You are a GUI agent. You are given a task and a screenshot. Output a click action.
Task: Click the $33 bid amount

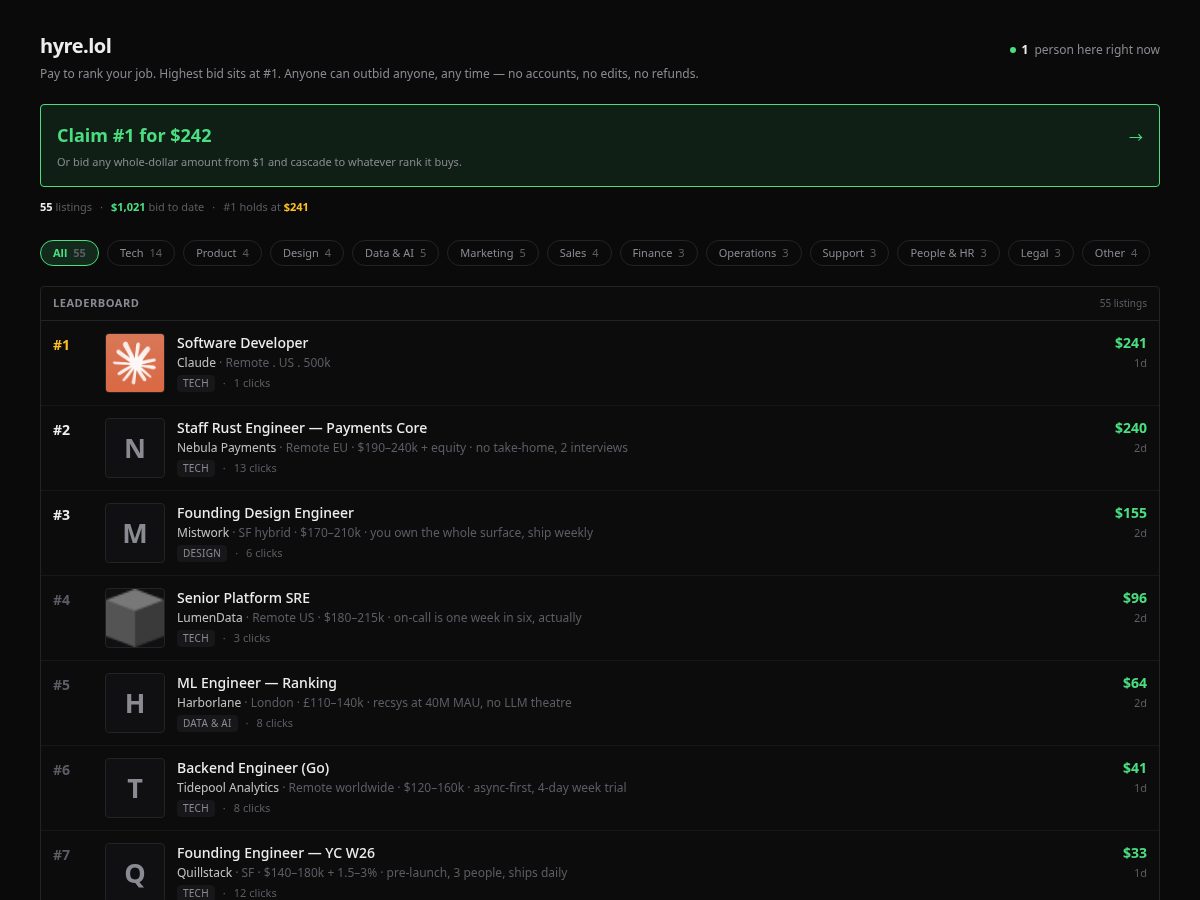tap(1135, 853)
